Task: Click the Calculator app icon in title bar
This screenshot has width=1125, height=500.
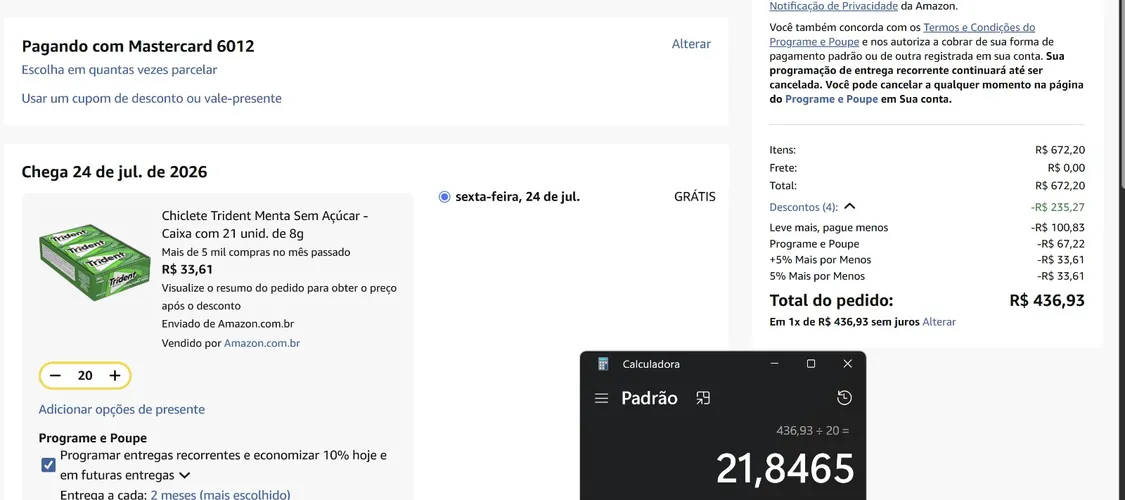Action: pos(603,364)
